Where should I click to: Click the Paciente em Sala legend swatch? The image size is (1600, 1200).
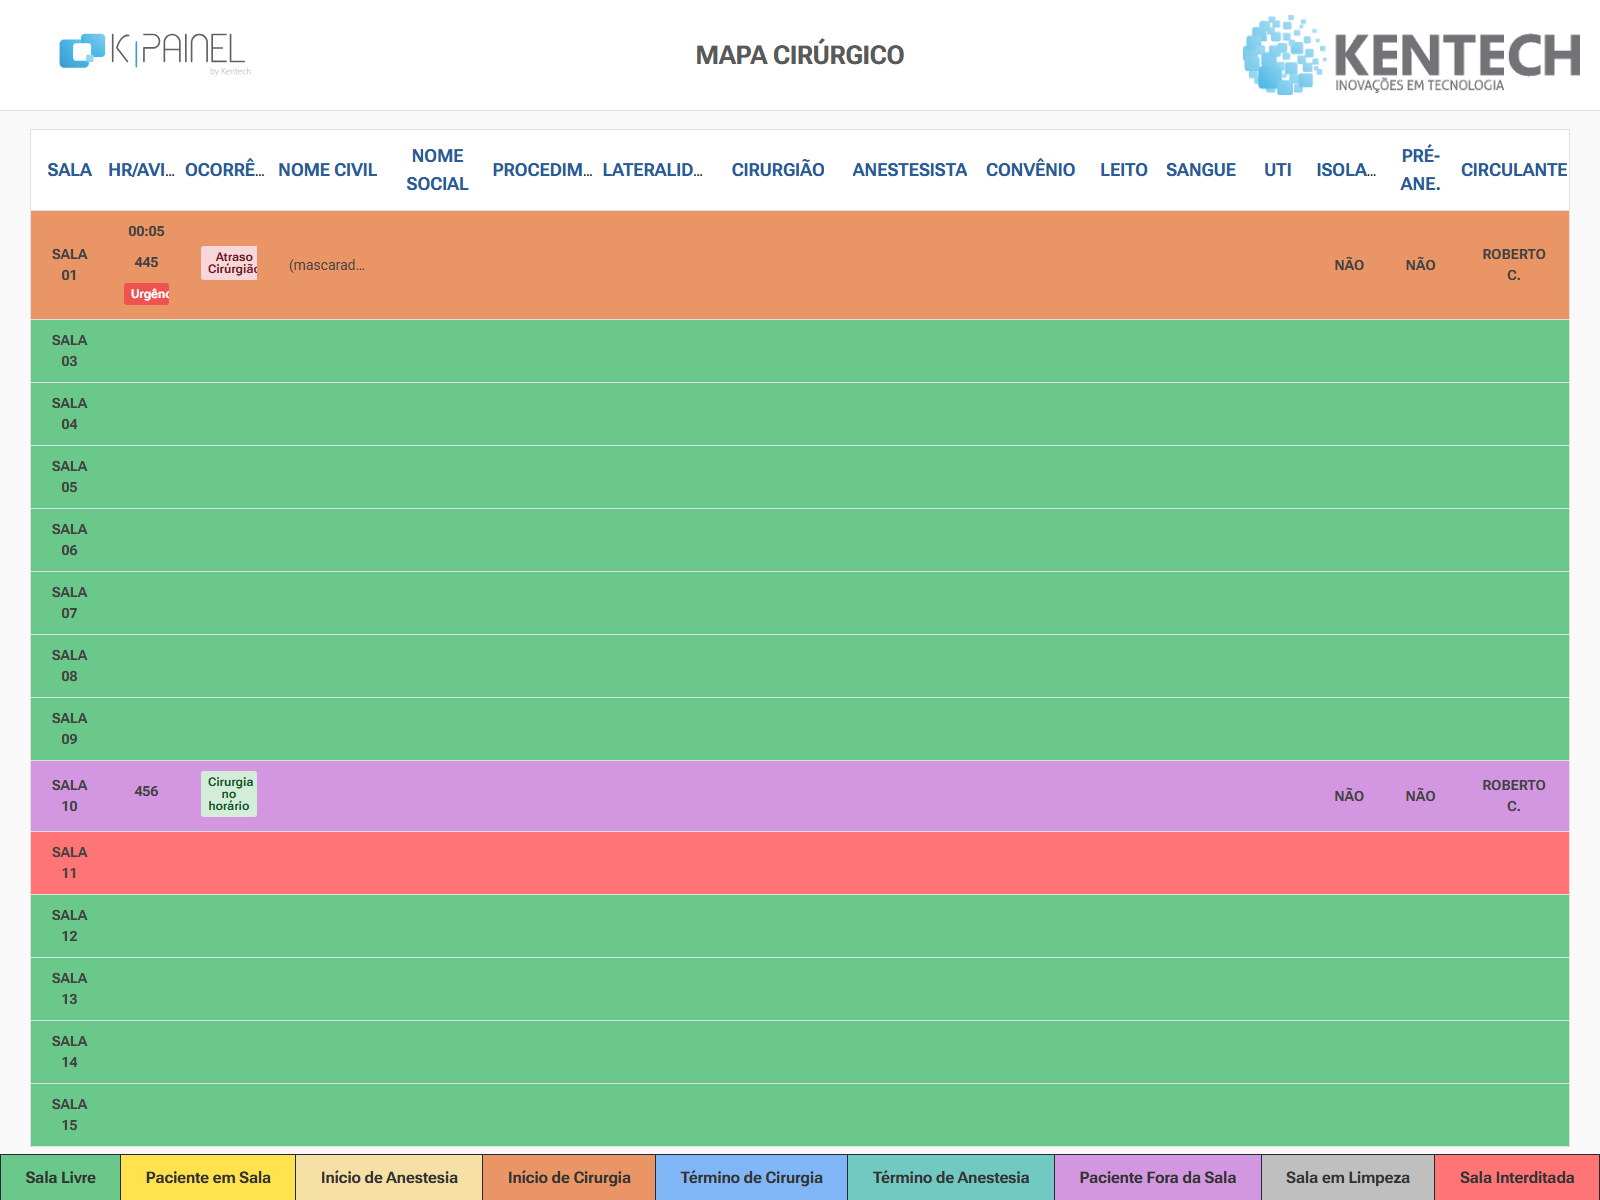(x=208, y=1178)
